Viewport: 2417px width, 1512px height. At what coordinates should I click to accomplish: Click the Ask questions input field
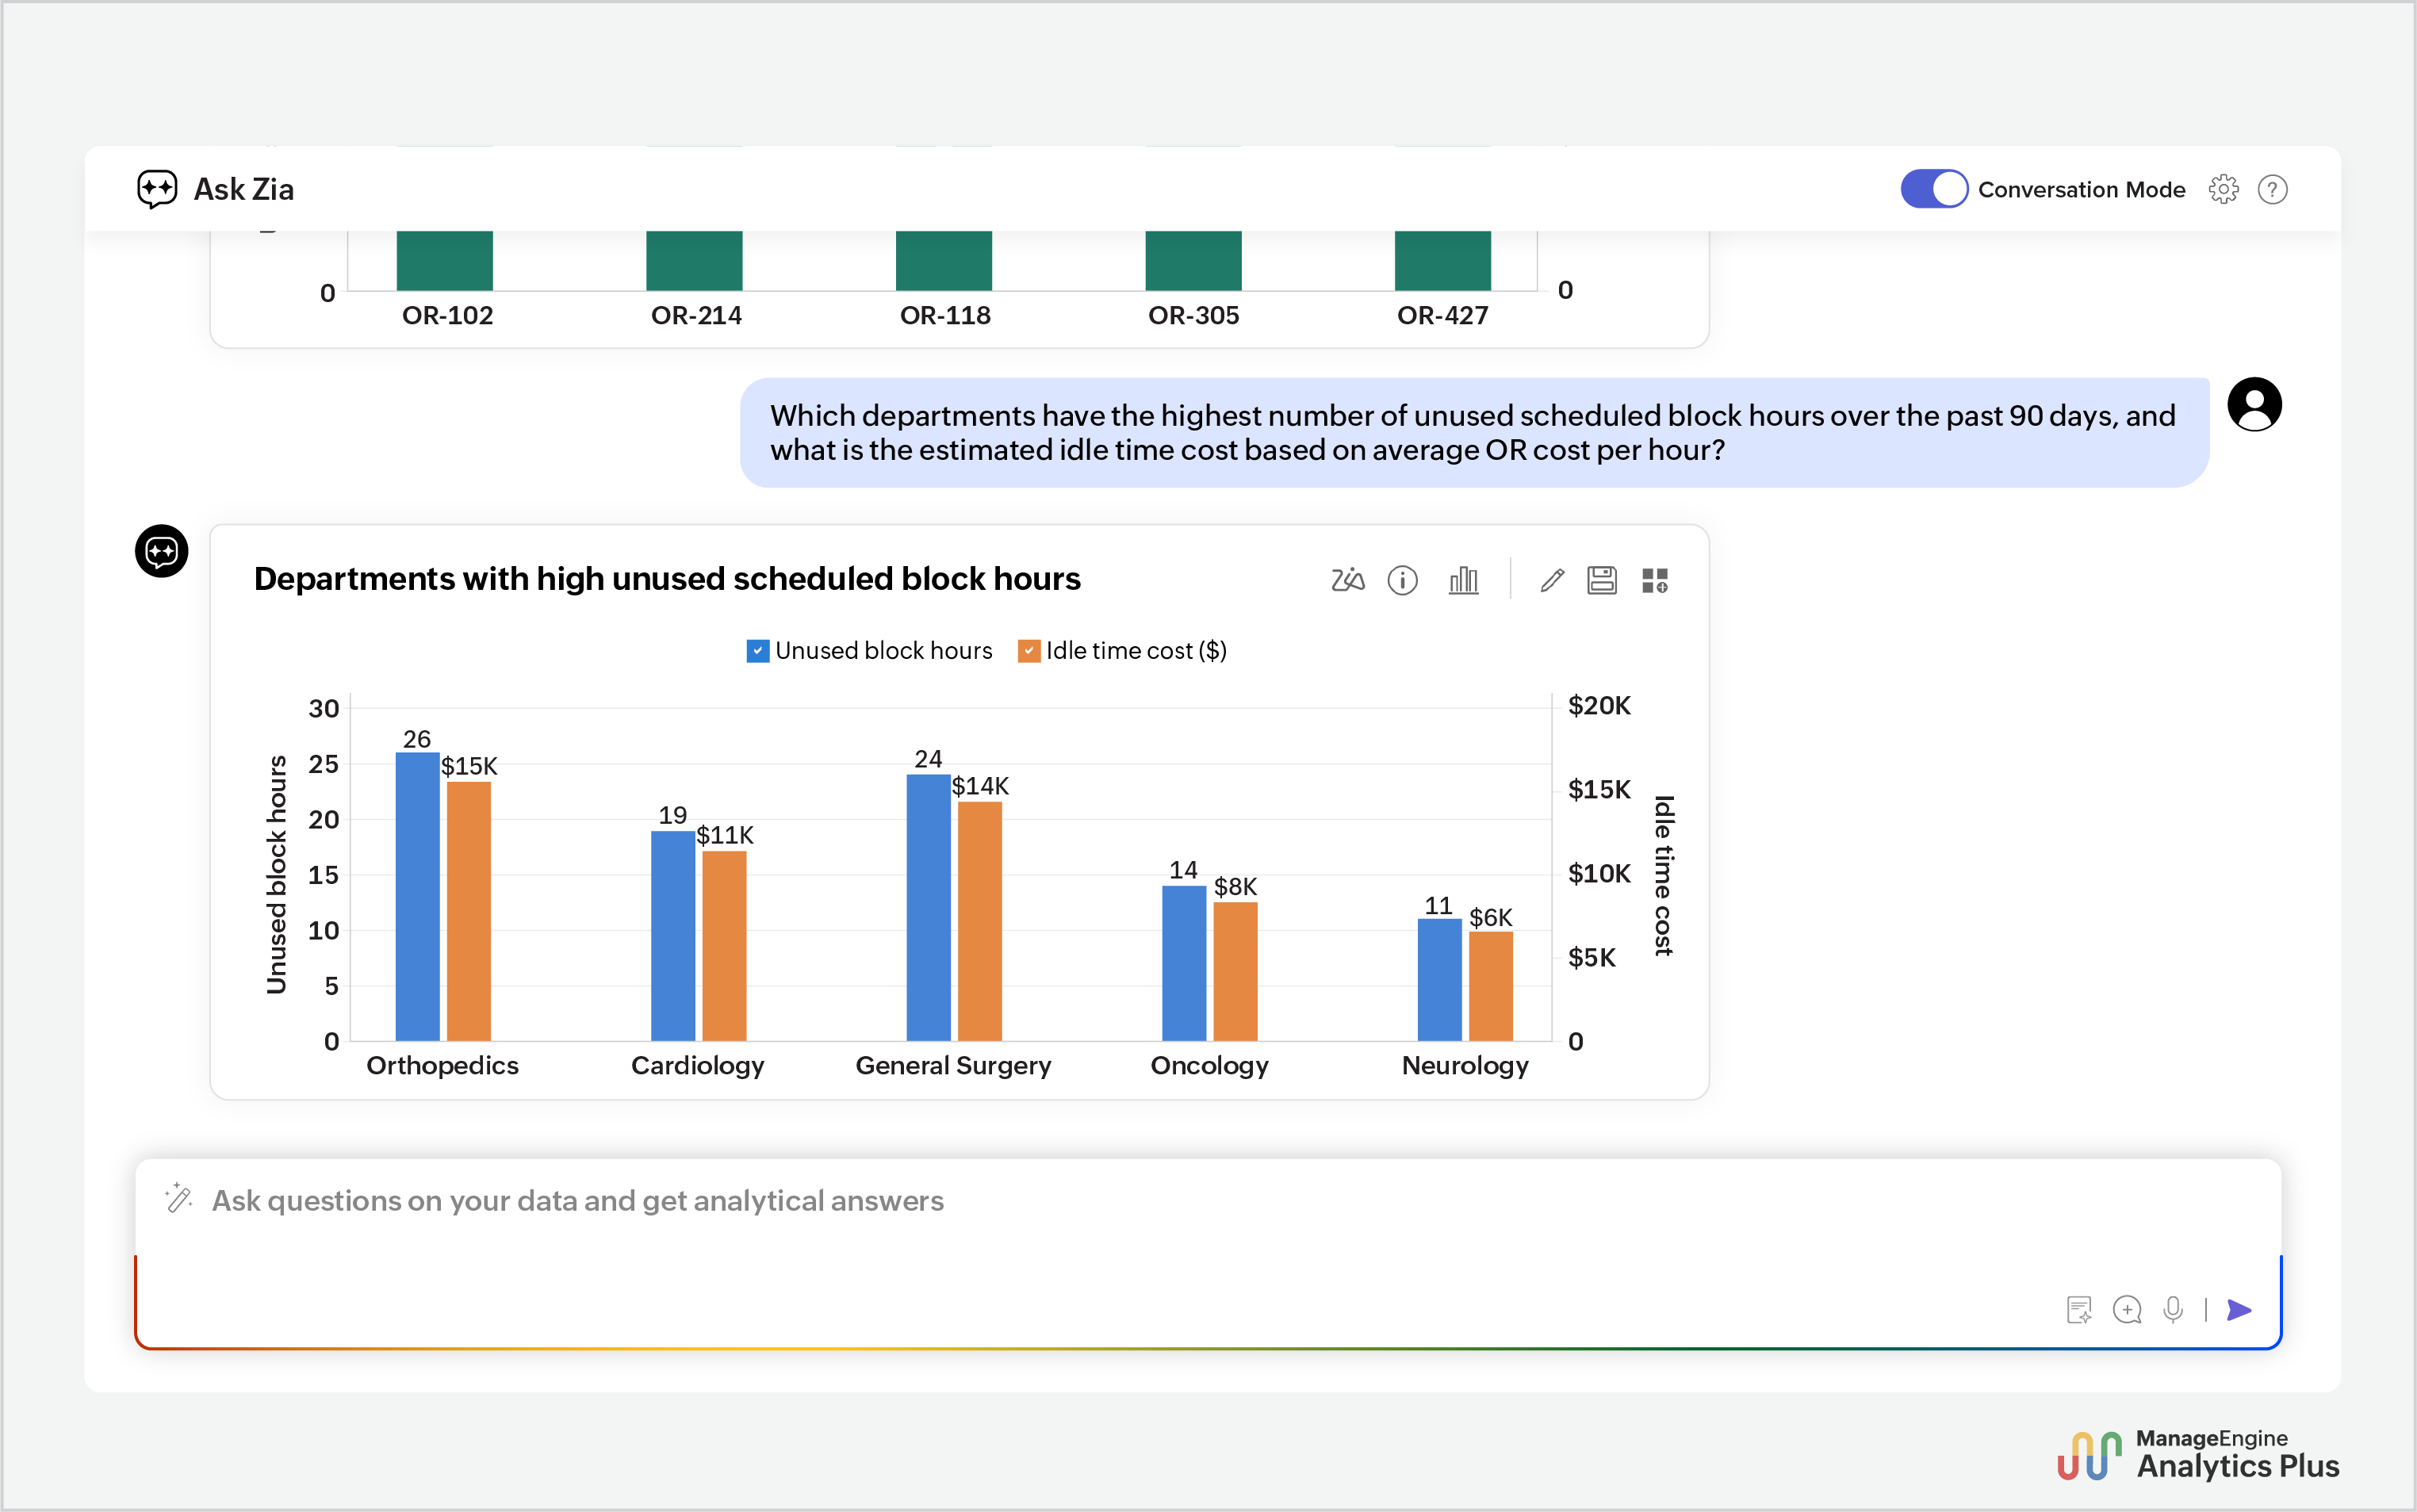click(1208, 1253)
